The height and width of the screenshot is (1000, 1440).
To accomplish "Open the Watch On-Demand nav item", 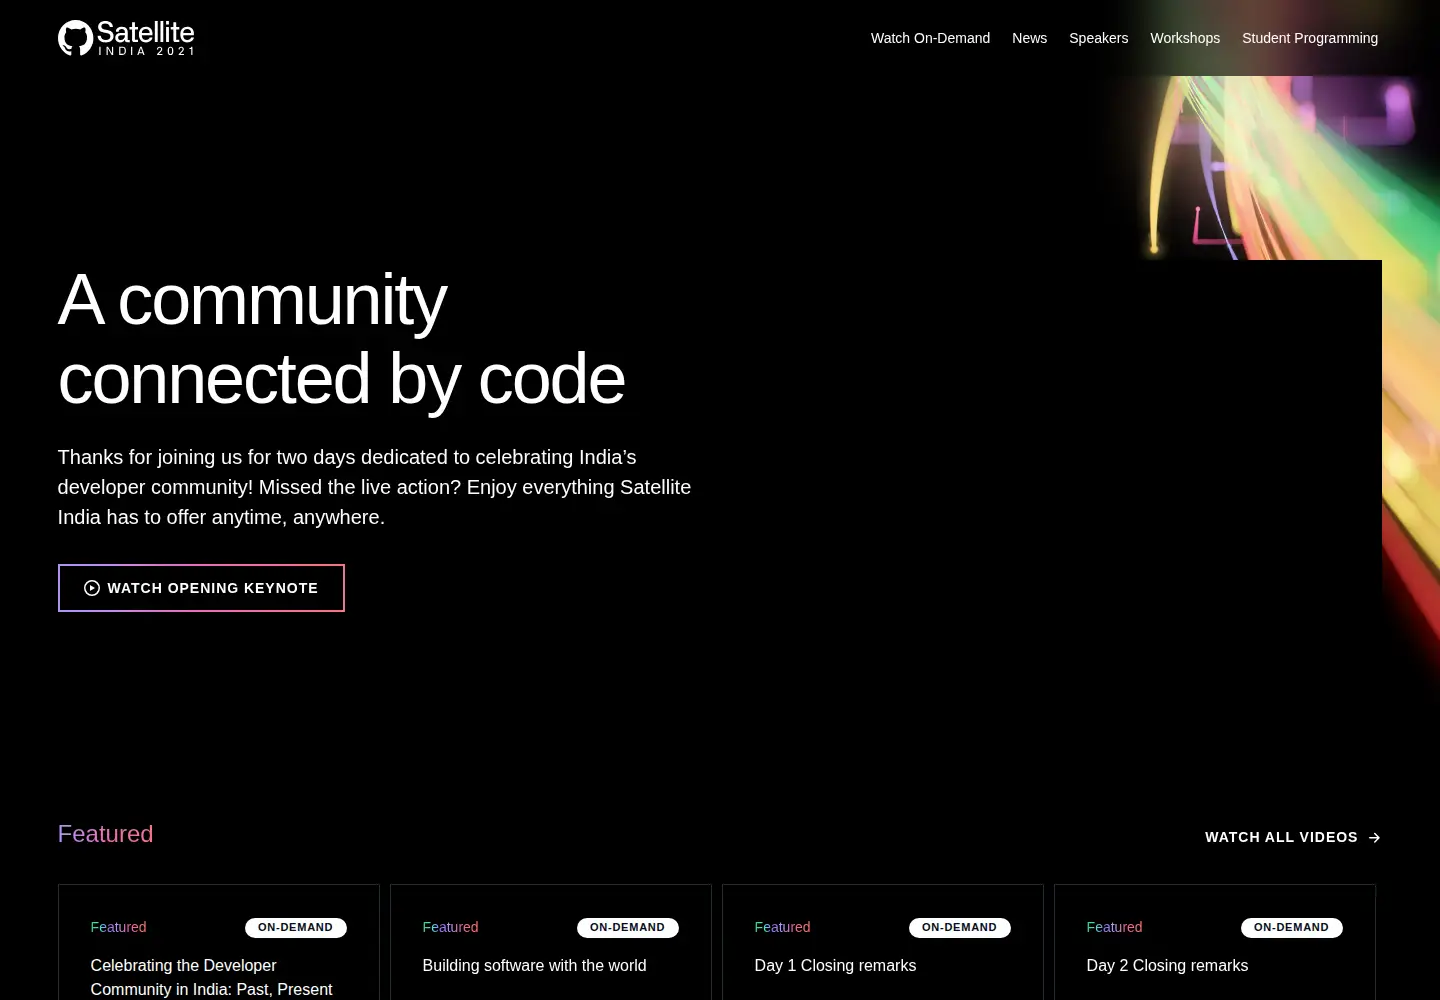I will 930,38.
